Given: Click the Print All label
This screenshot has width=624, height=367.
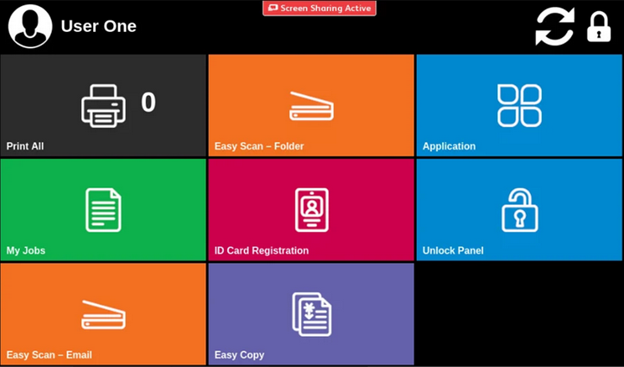Looking at the screenshot, I should coord(25,146).
